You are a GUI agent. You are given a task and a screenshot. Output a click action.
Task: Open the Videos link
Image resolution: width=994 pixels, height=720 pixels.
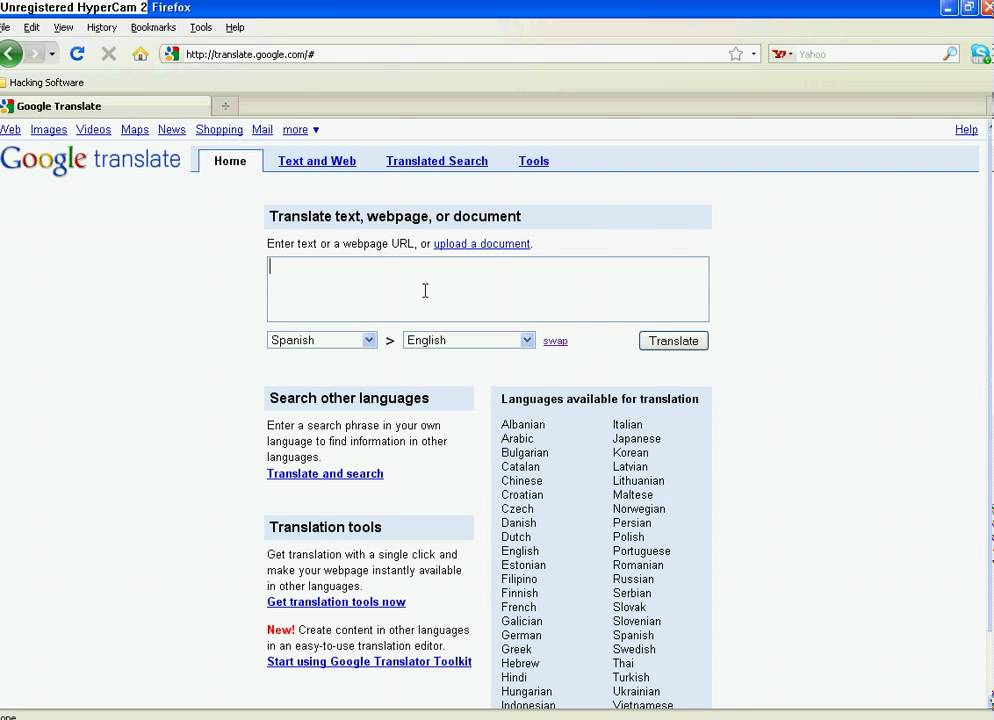pyautogui.click(x=93, y=129)
